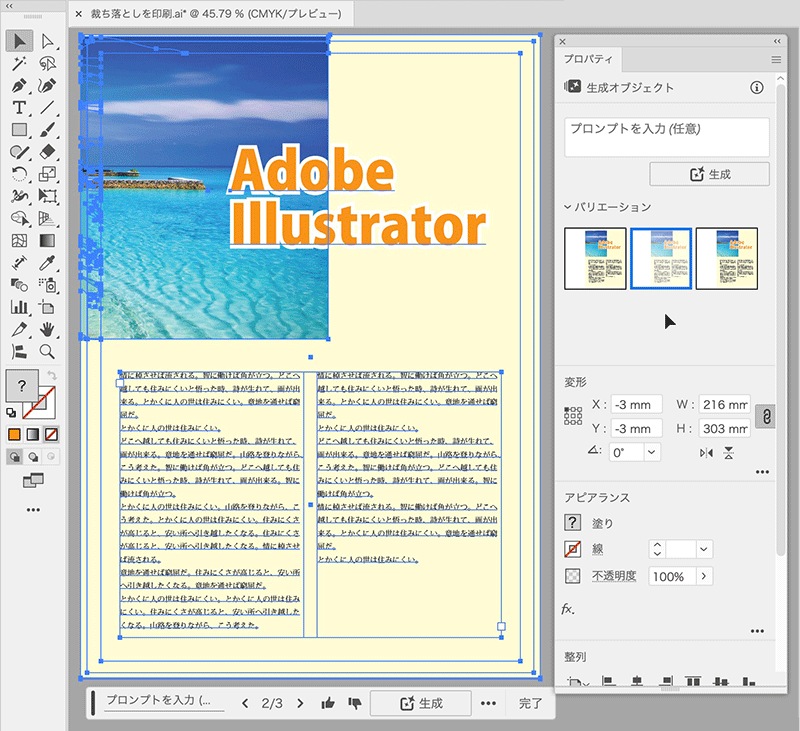Viewport: 800px width, 731px height.
Task: Open more options in アピアランス section
Action: coord(758,631)
